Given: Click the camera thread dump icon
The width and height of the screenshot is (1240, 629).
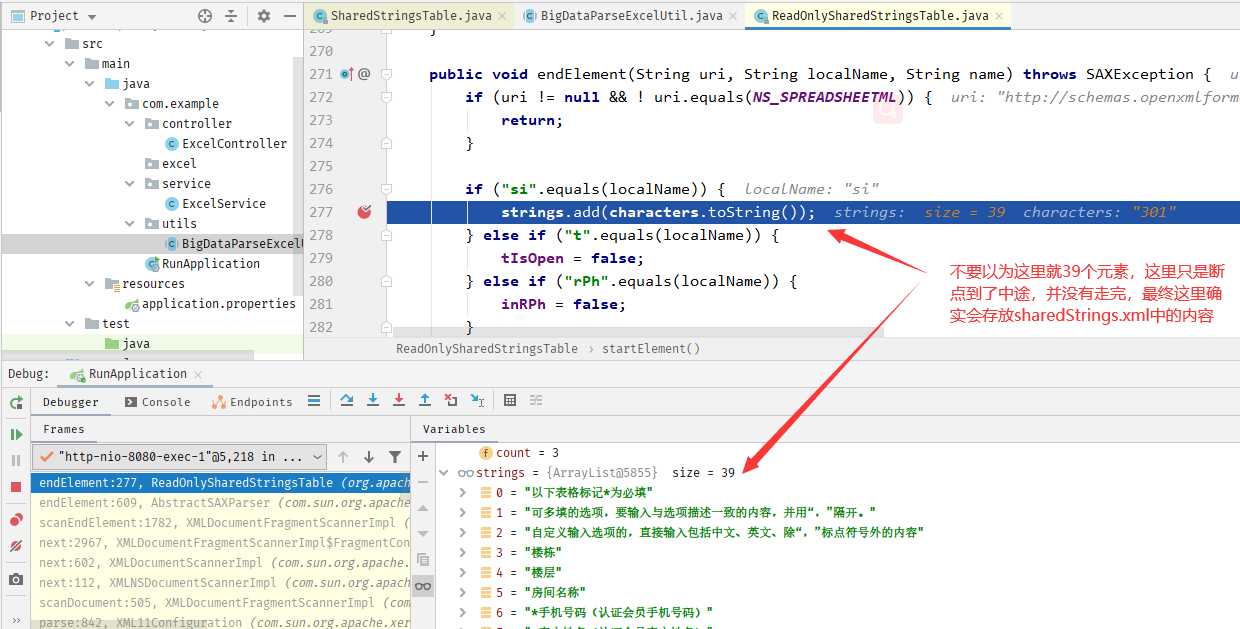Looking at the screenshot, I should click(16, 580).
